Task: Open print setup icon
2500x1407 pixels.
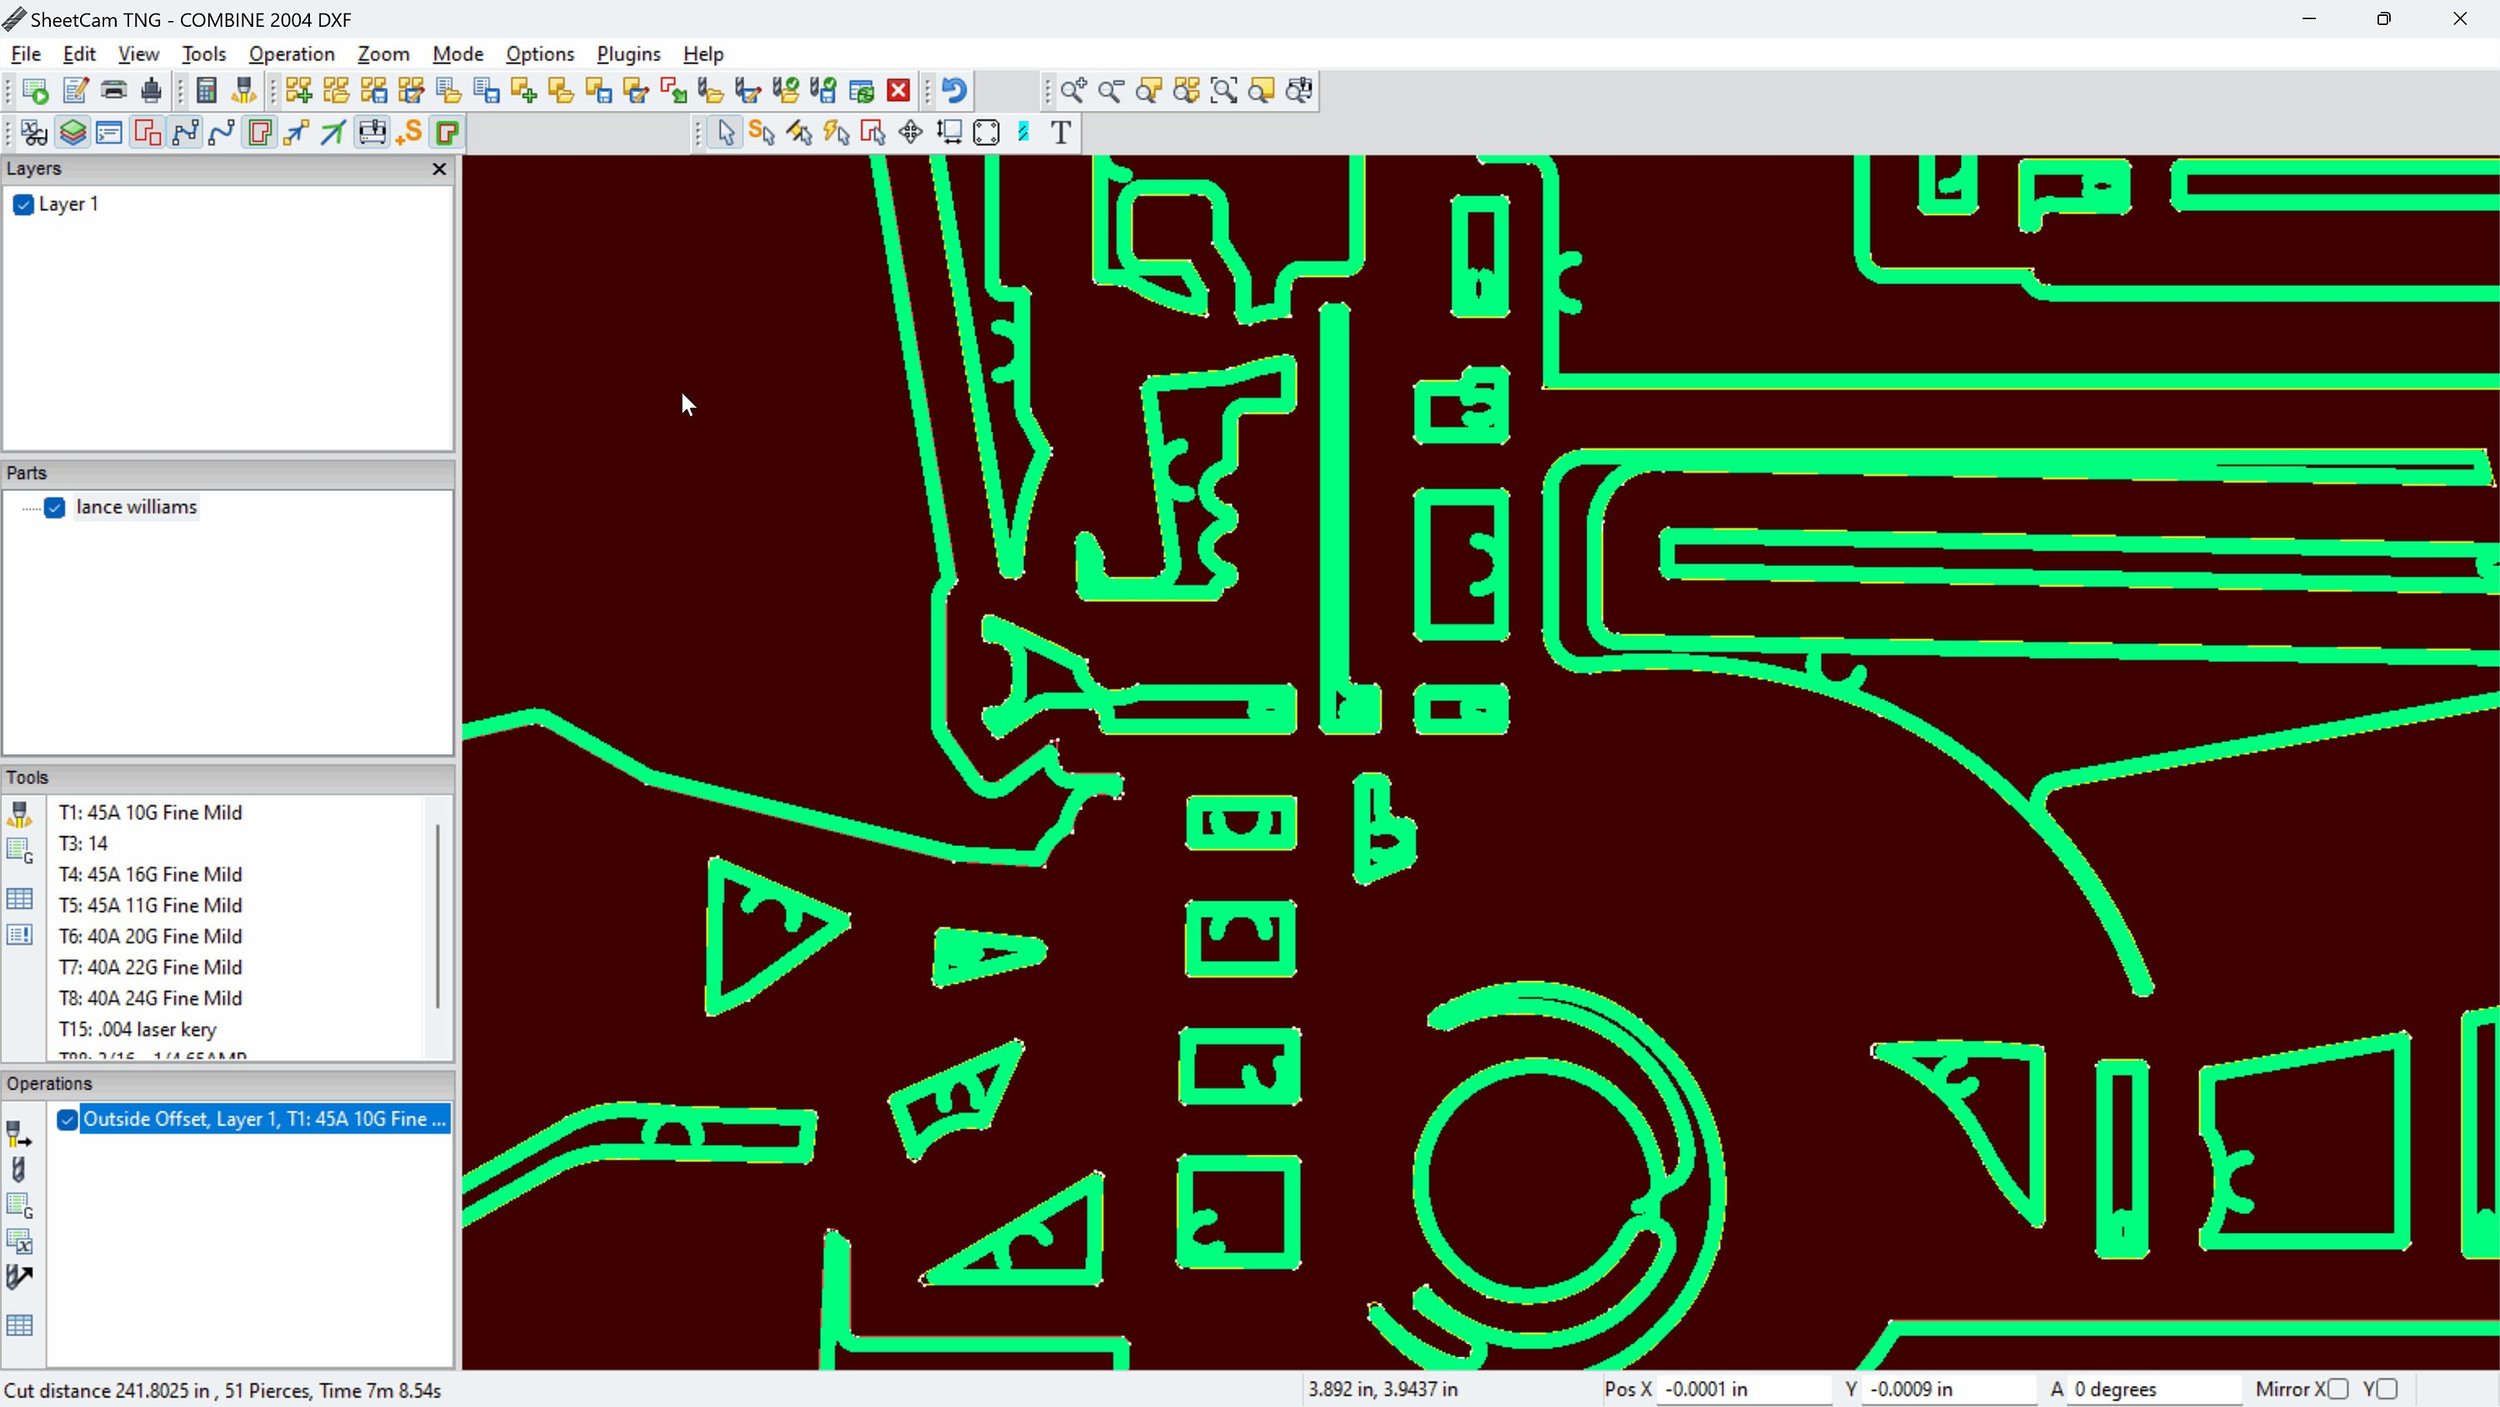Action: (x=113, y=91)
